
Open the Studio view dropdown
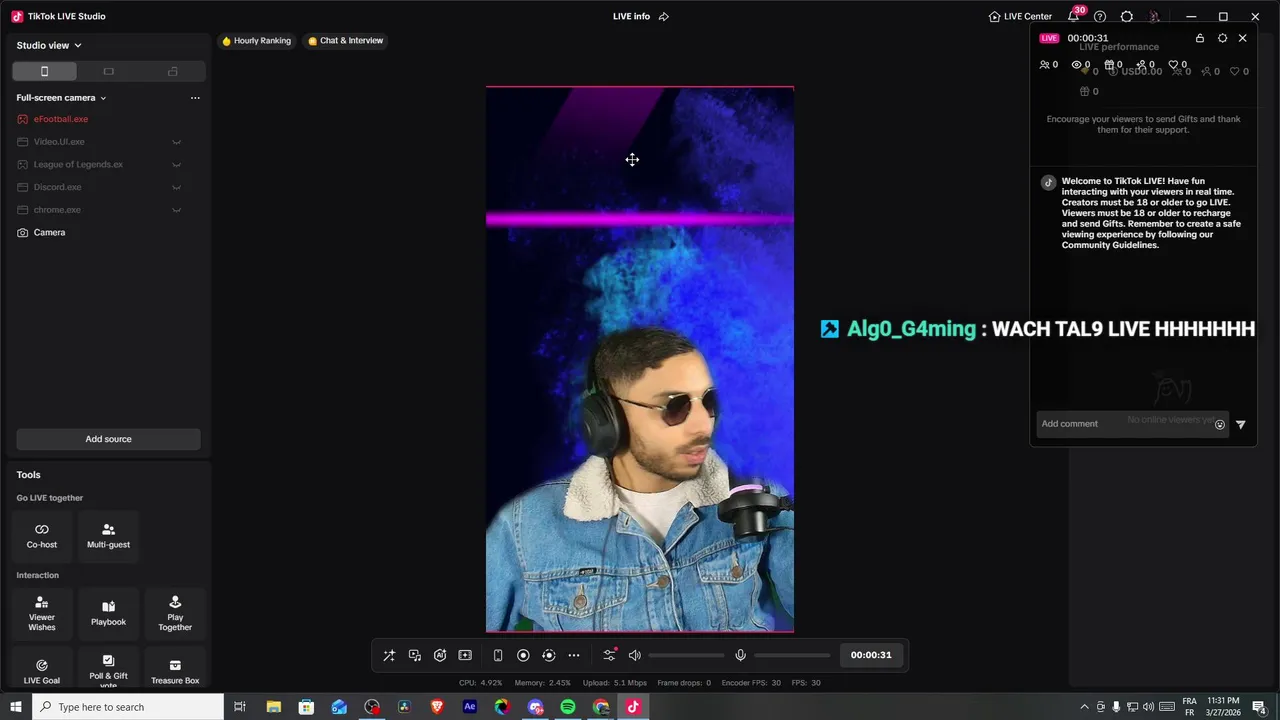(x=49, y=45)
